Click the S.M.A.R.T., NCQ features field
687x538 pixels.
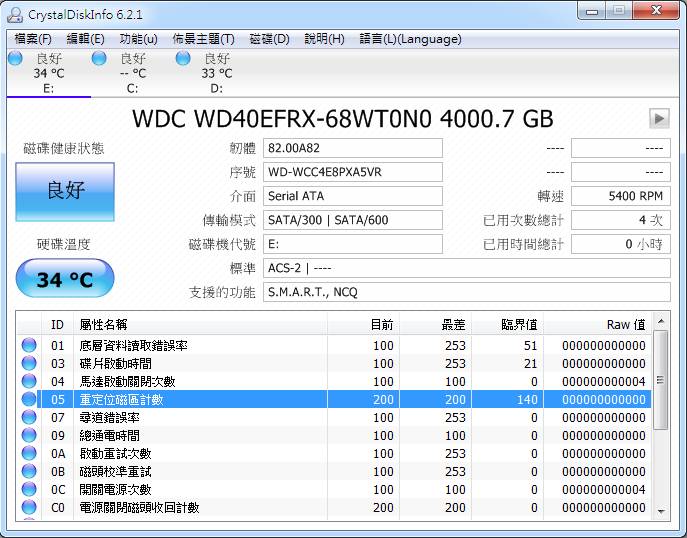(x=467, y=292)
